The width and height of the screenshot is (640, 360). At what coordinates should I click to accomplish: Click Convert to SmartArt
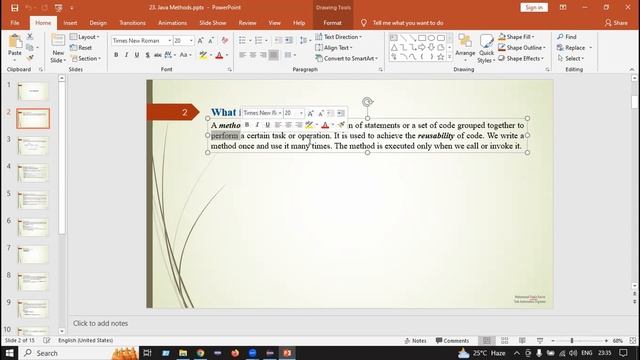click(347, 58)
